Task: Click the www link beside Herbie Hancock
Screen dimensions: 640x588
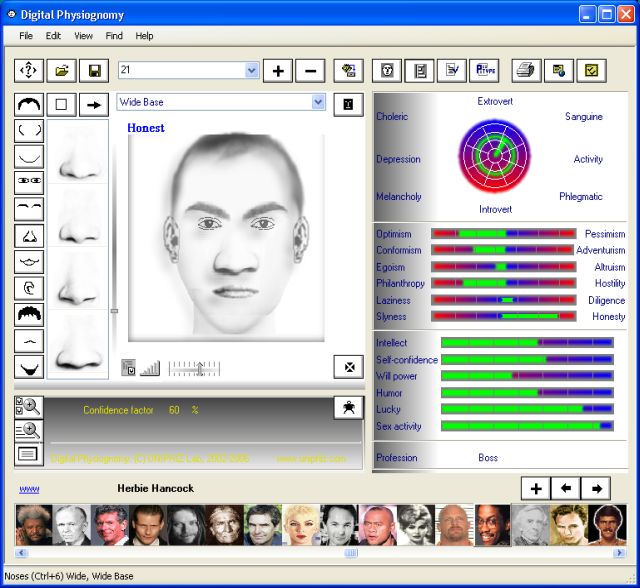Action: [x=29, y=489]
